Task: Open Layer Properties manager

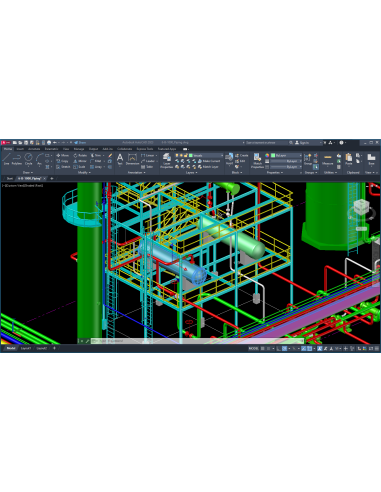Action: (167, 160)
